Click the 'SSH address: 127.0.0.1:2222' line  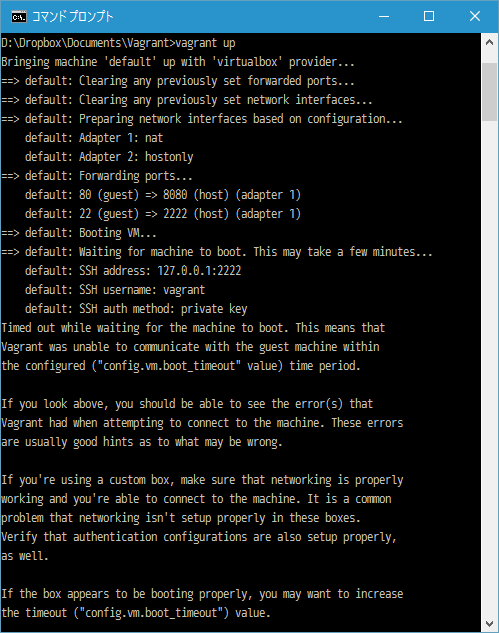133,271
